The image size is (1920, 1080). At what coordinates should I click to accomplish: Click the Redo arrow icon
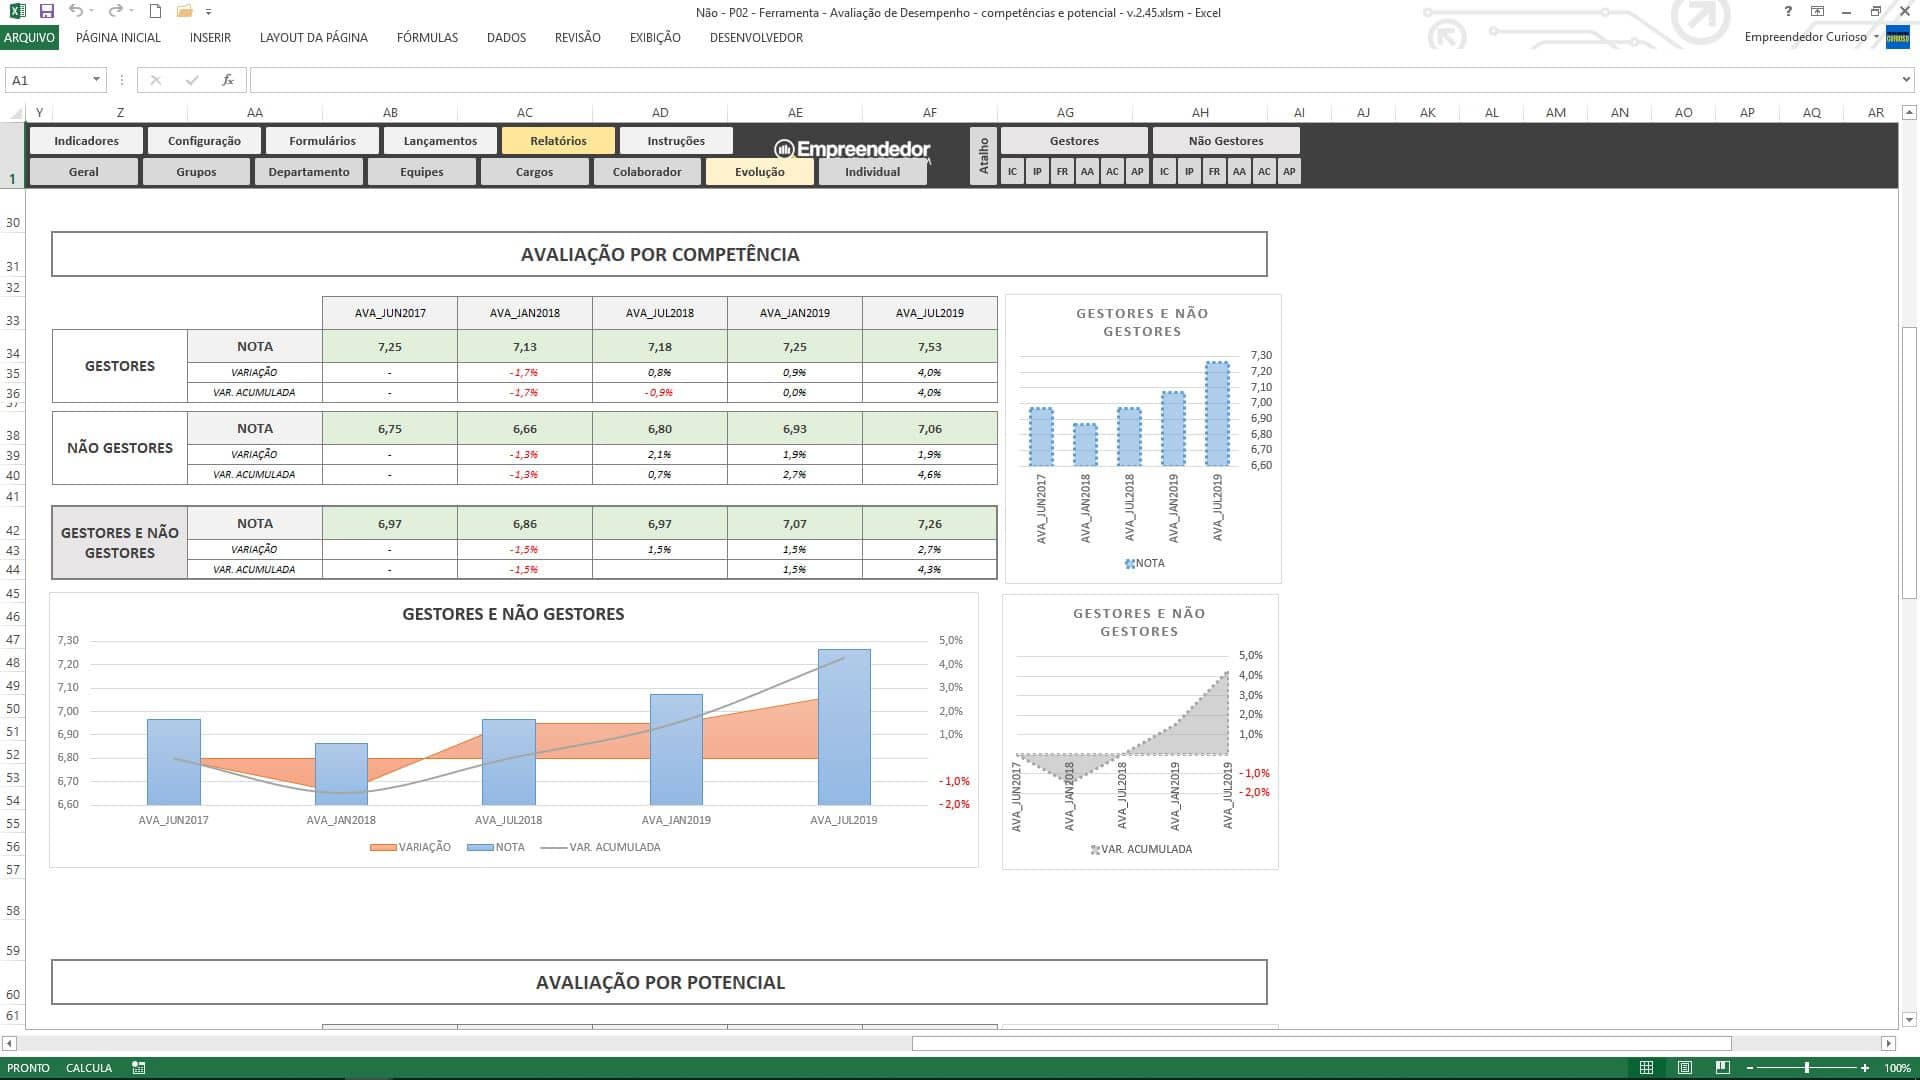(x=115, y=12)
